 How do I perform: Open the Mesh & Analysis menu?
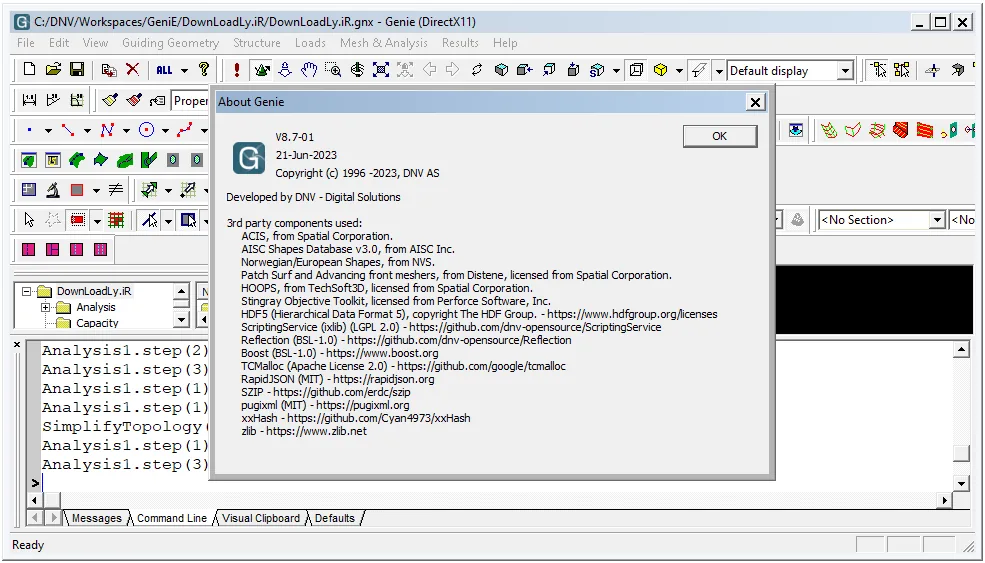tap(383, 43)
